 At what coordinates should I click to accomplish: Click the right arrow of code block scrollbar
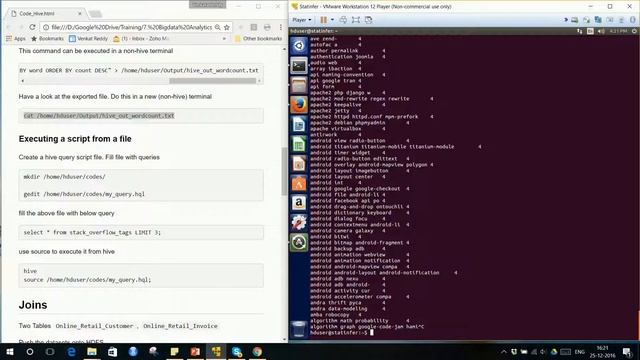pyautogui.click(x=259, y=81)
